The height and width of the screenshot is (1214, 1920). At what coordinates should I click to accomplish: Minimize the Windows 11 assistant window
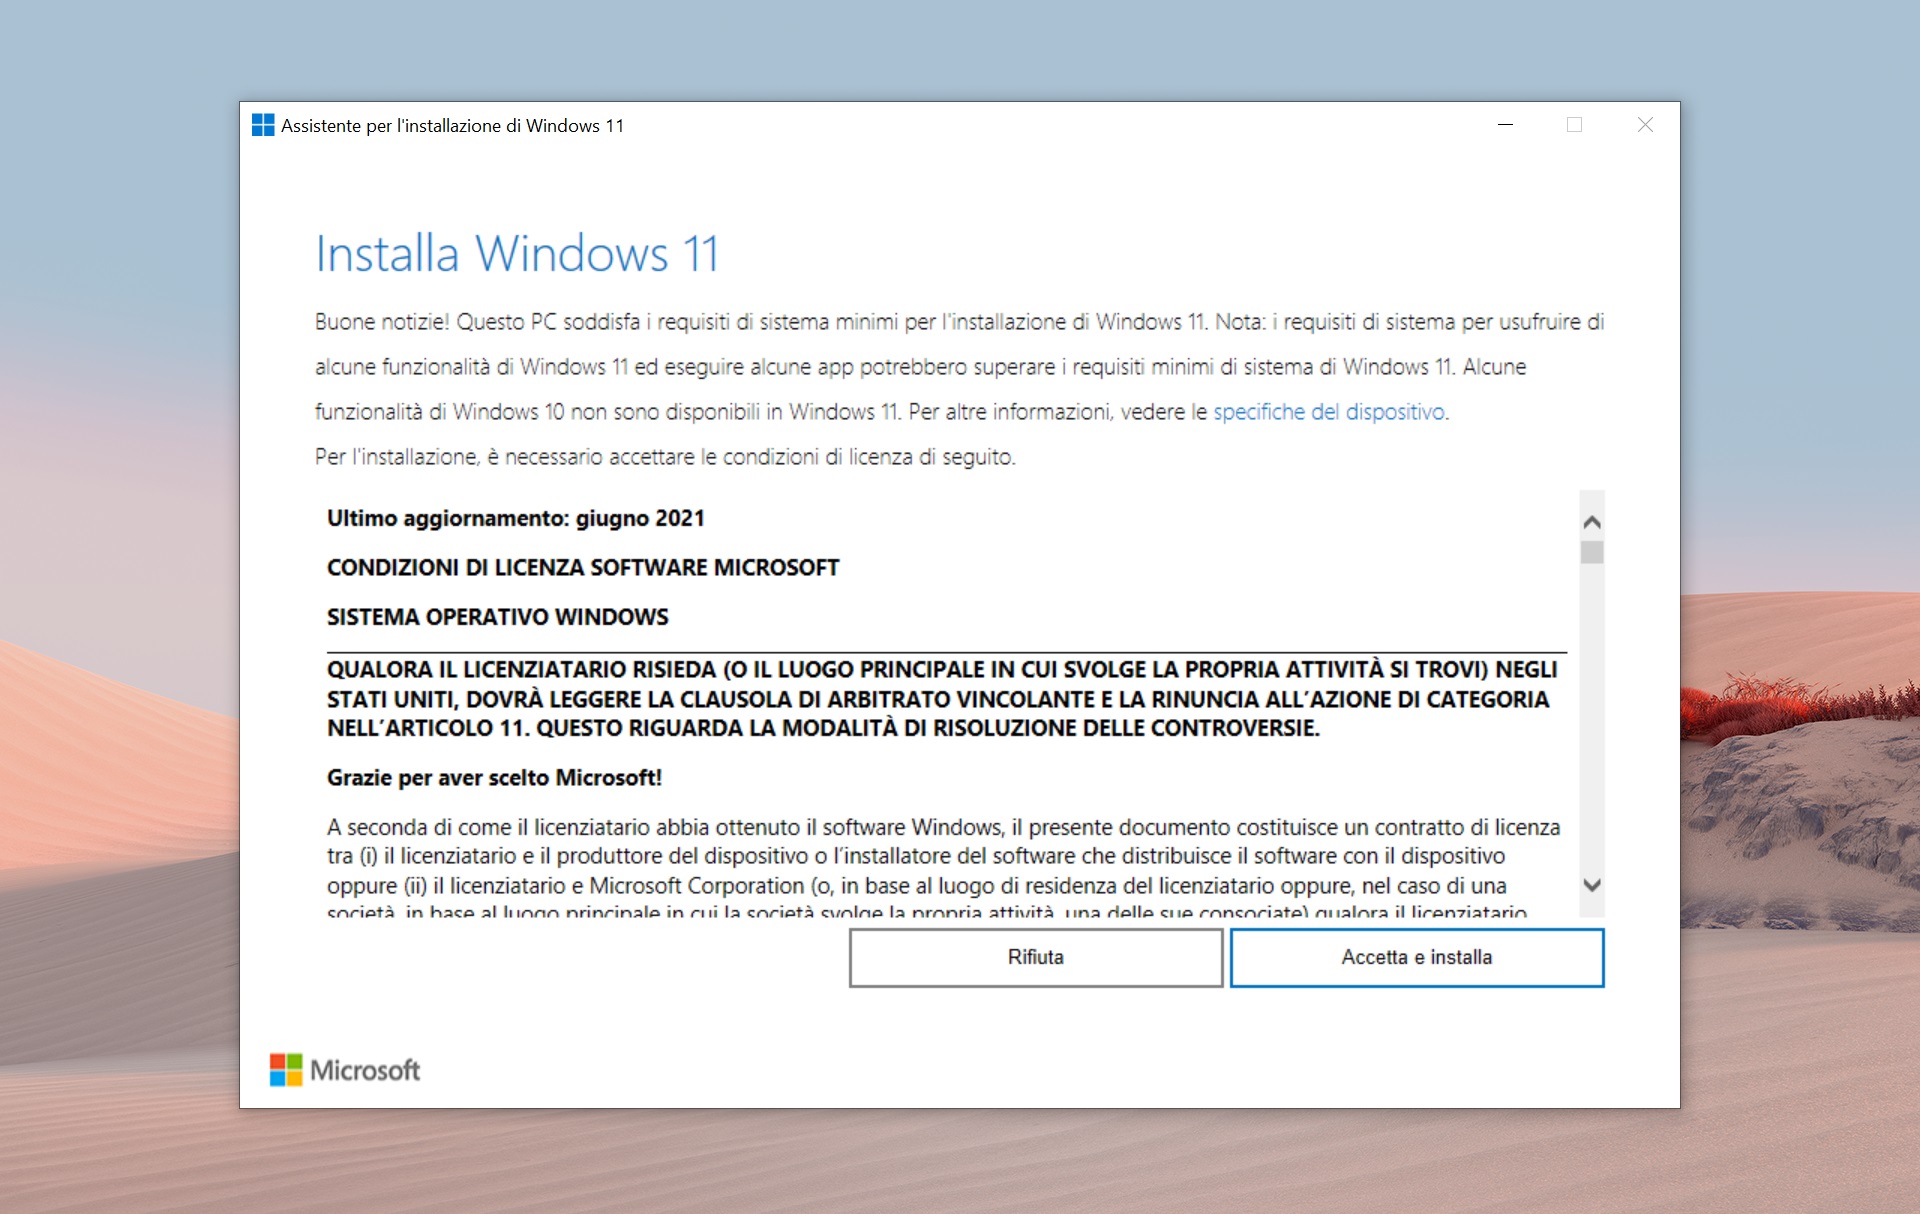click(x=1505, y=125)
